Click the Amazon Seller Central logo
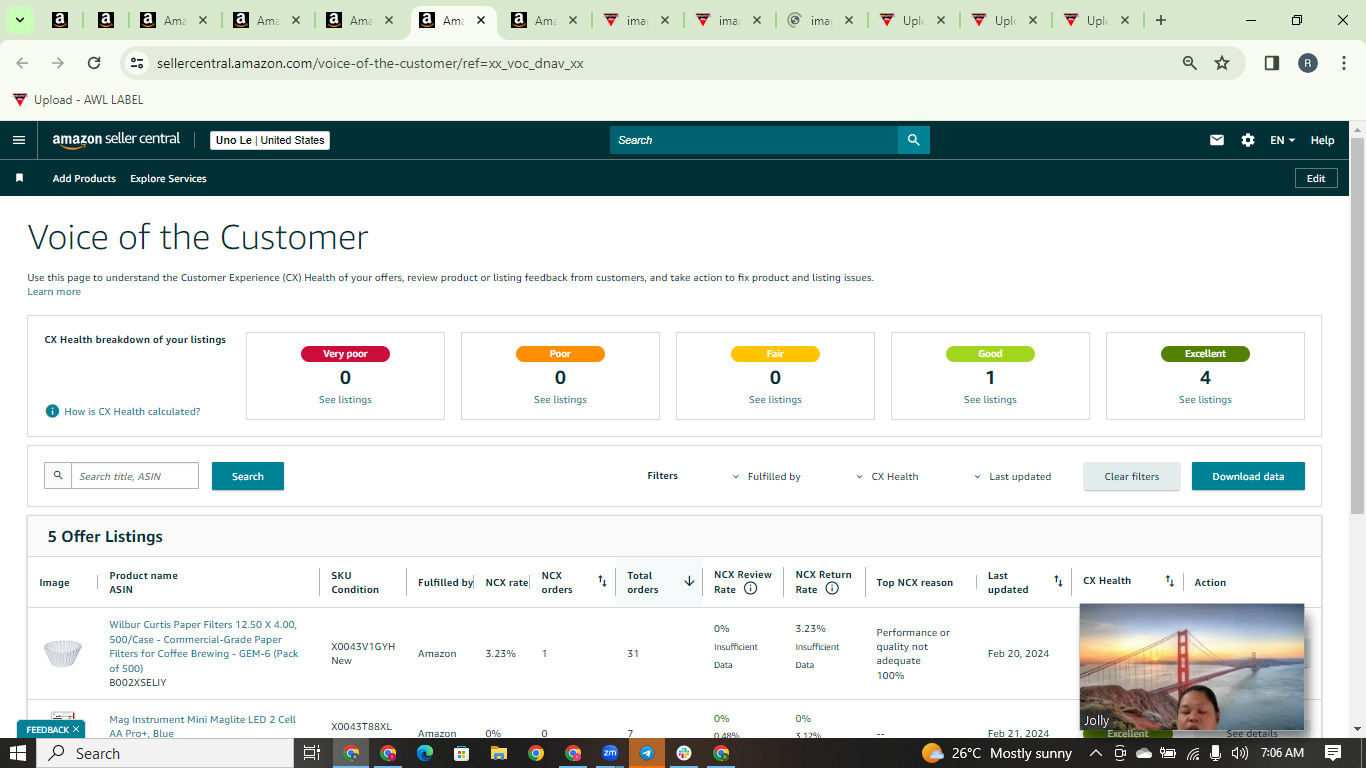Image resolution: width=1366 pixels, height=768 pixels. pyautogui.click(x=116, y=140)
